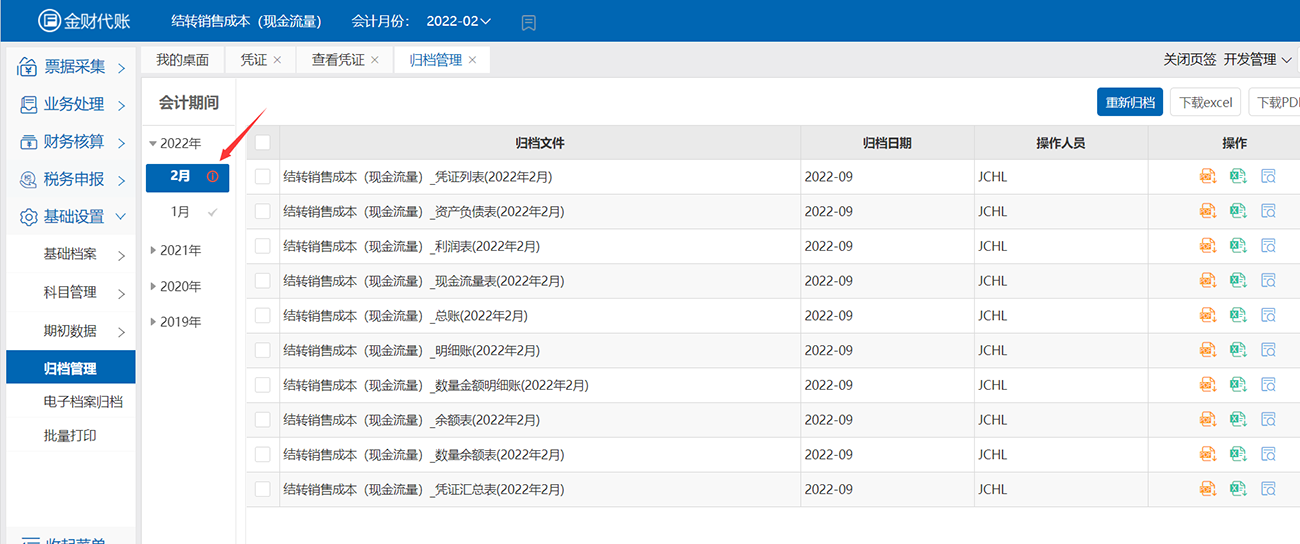Open the 会计月份 2022-02 dropdown
1300x544 pixels.
pos(459,21)
